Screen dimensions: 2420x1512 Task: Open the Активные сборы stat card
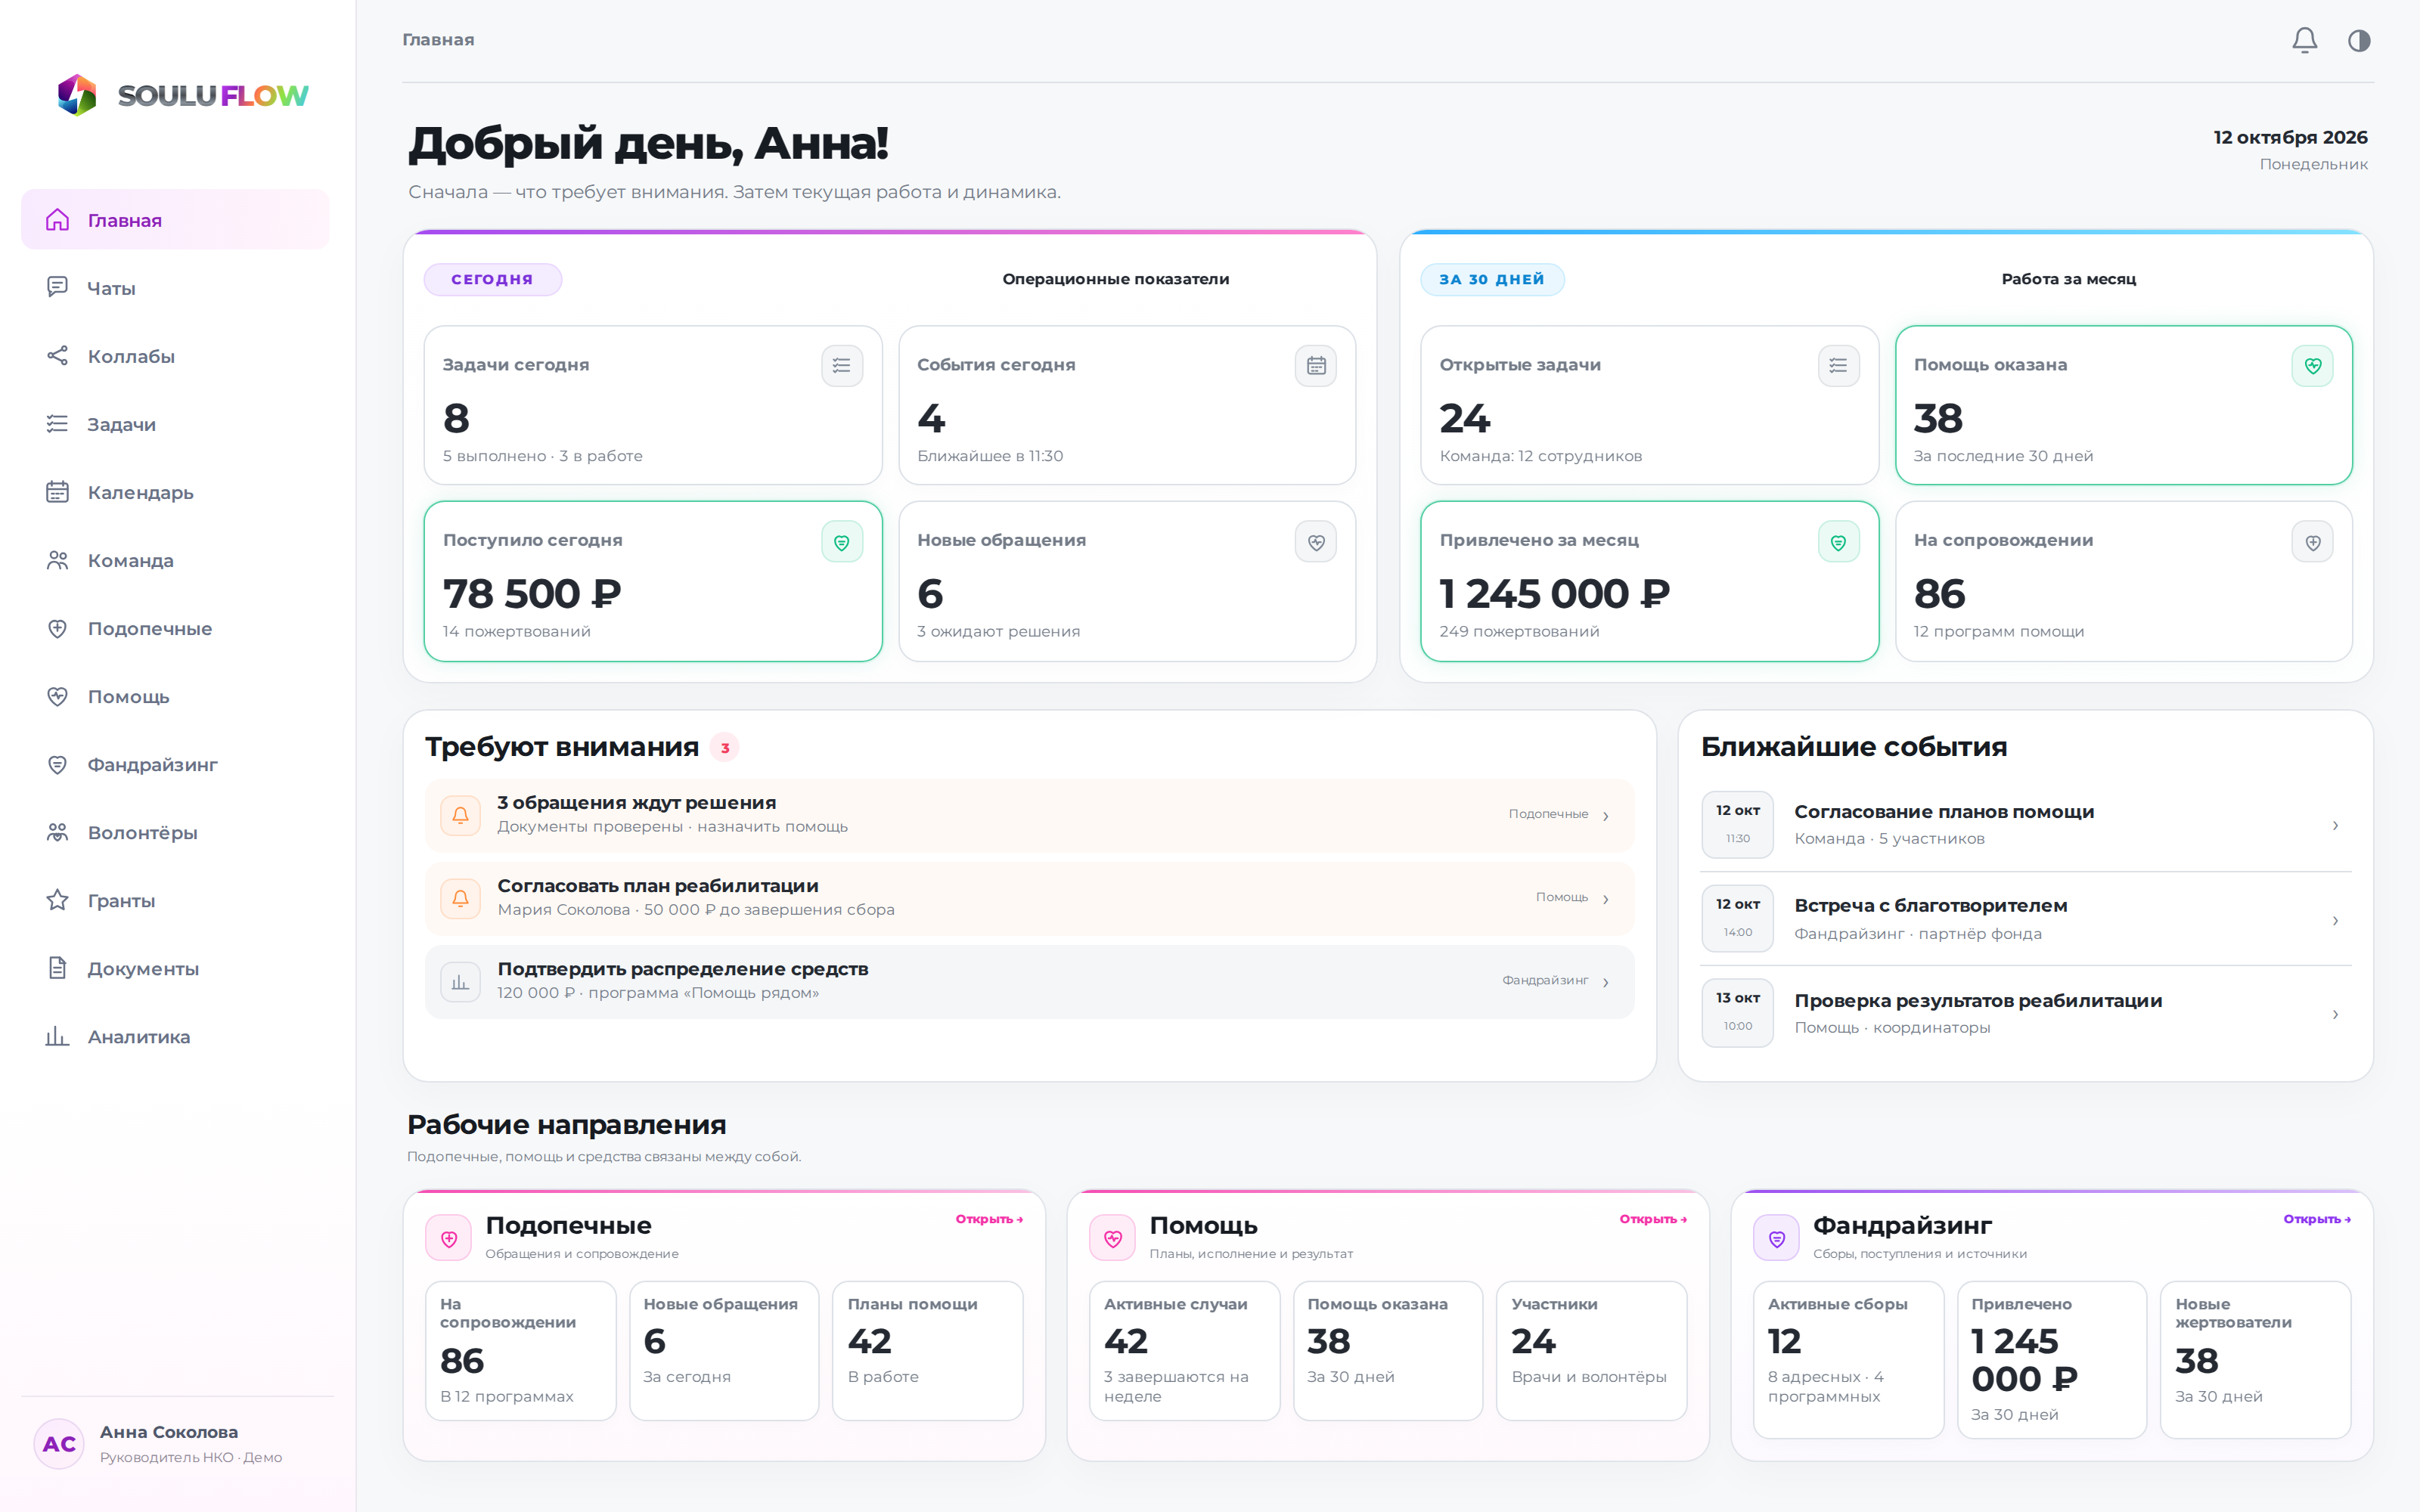click(1848, 1359)
